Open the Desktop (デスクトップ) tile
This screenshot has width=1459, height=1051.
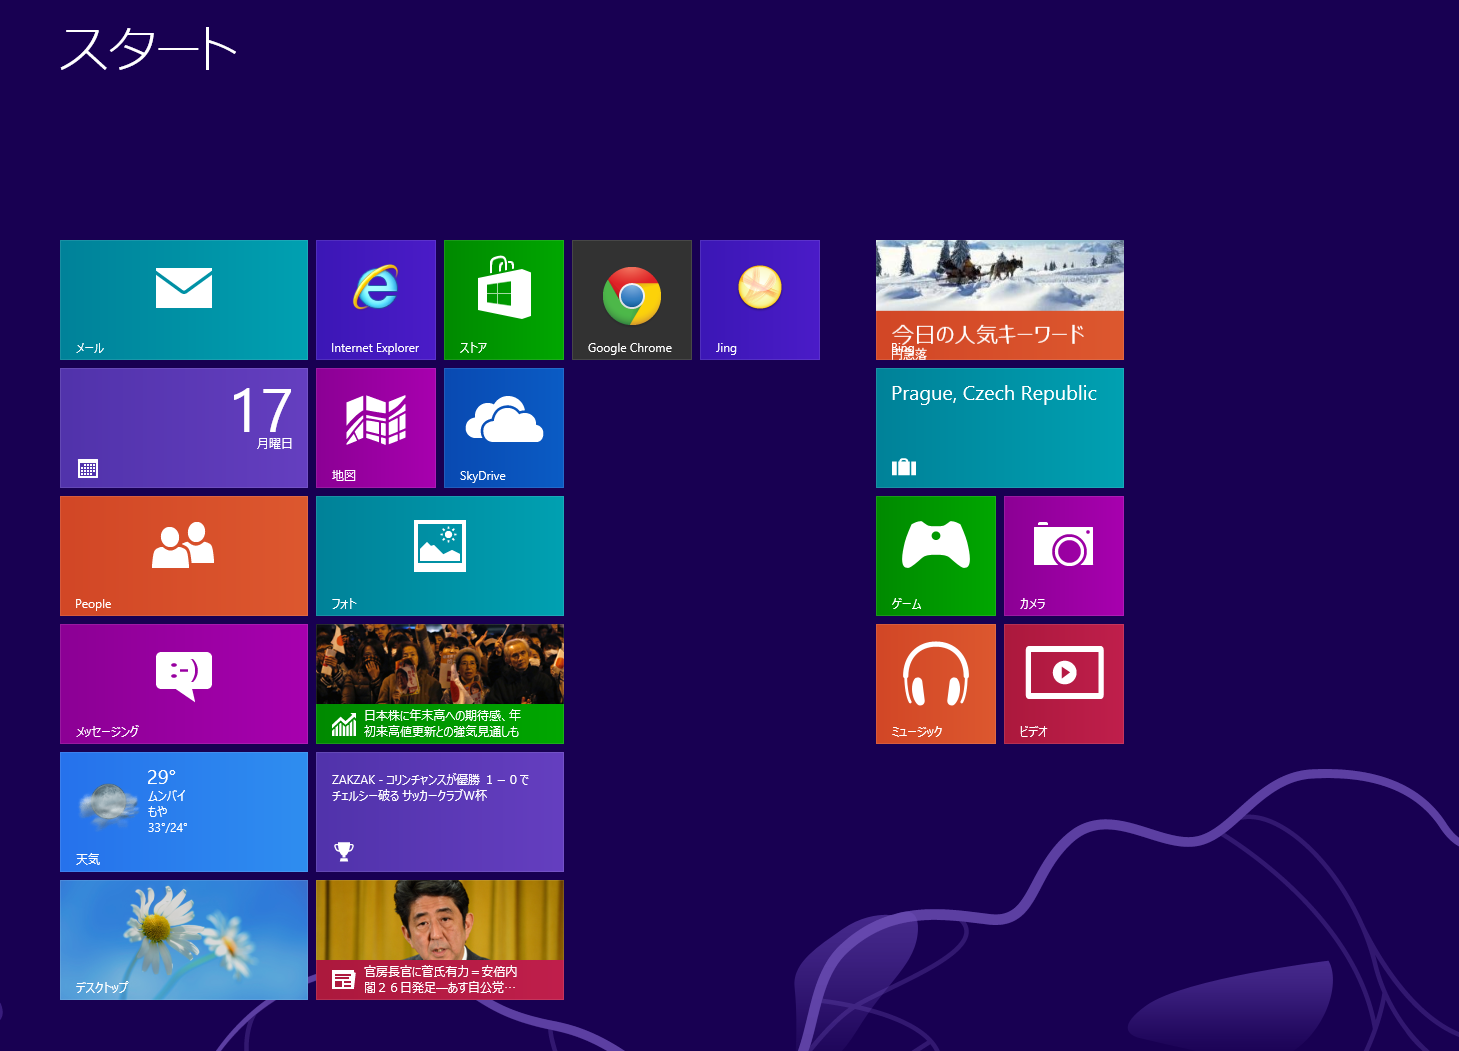pyautogui.click(x=184, y=940)
